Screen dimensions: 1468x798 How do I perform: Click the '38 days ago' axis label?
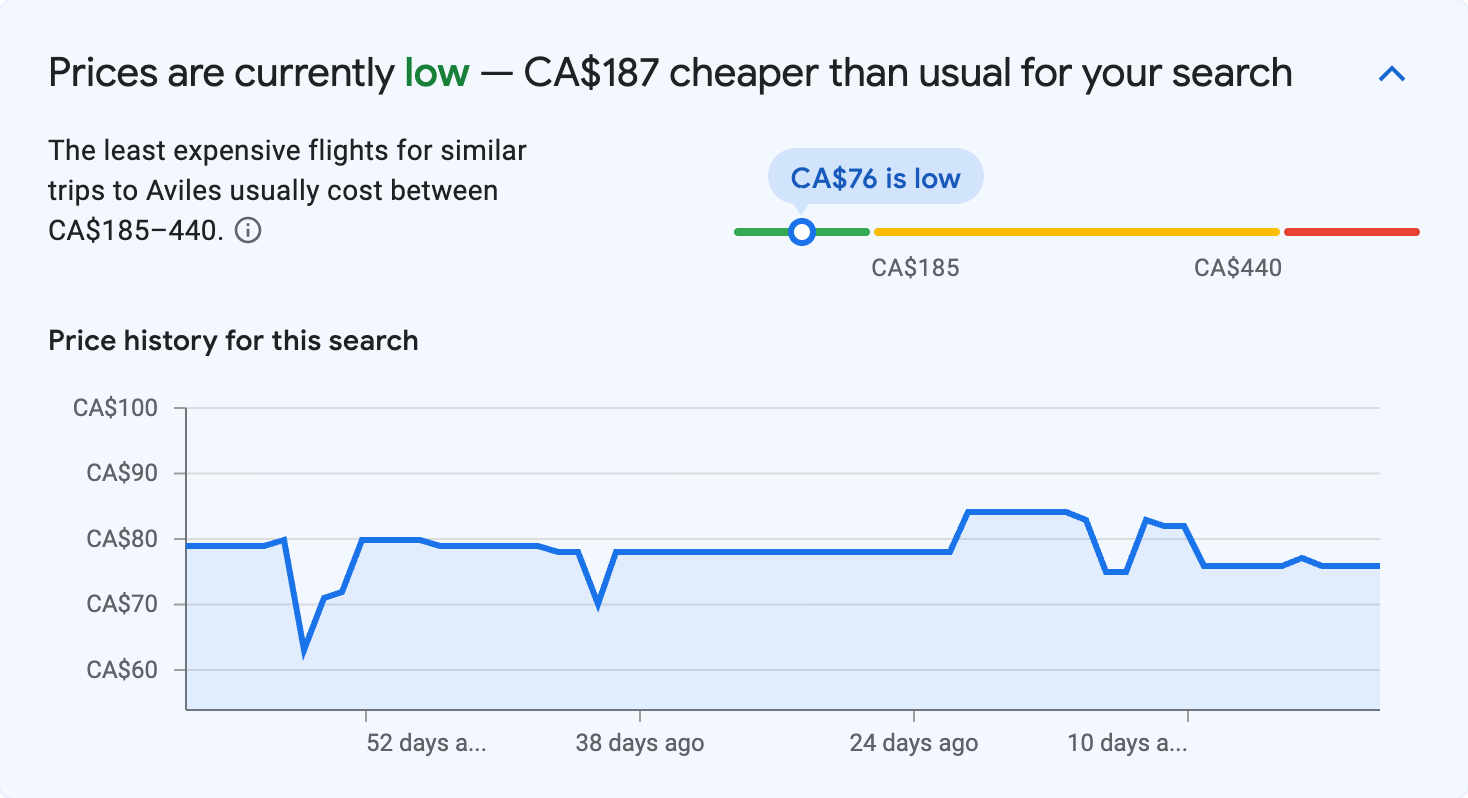[x=640, y=744]
